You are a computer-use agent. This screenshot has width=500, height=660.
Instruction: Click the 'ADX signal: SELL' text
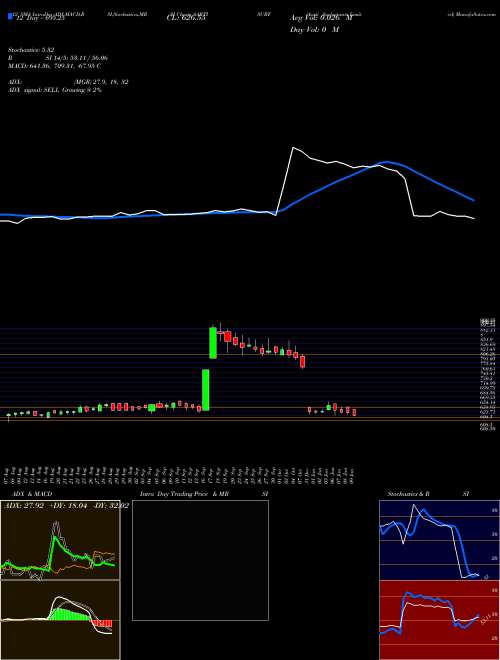click(34, 90)
